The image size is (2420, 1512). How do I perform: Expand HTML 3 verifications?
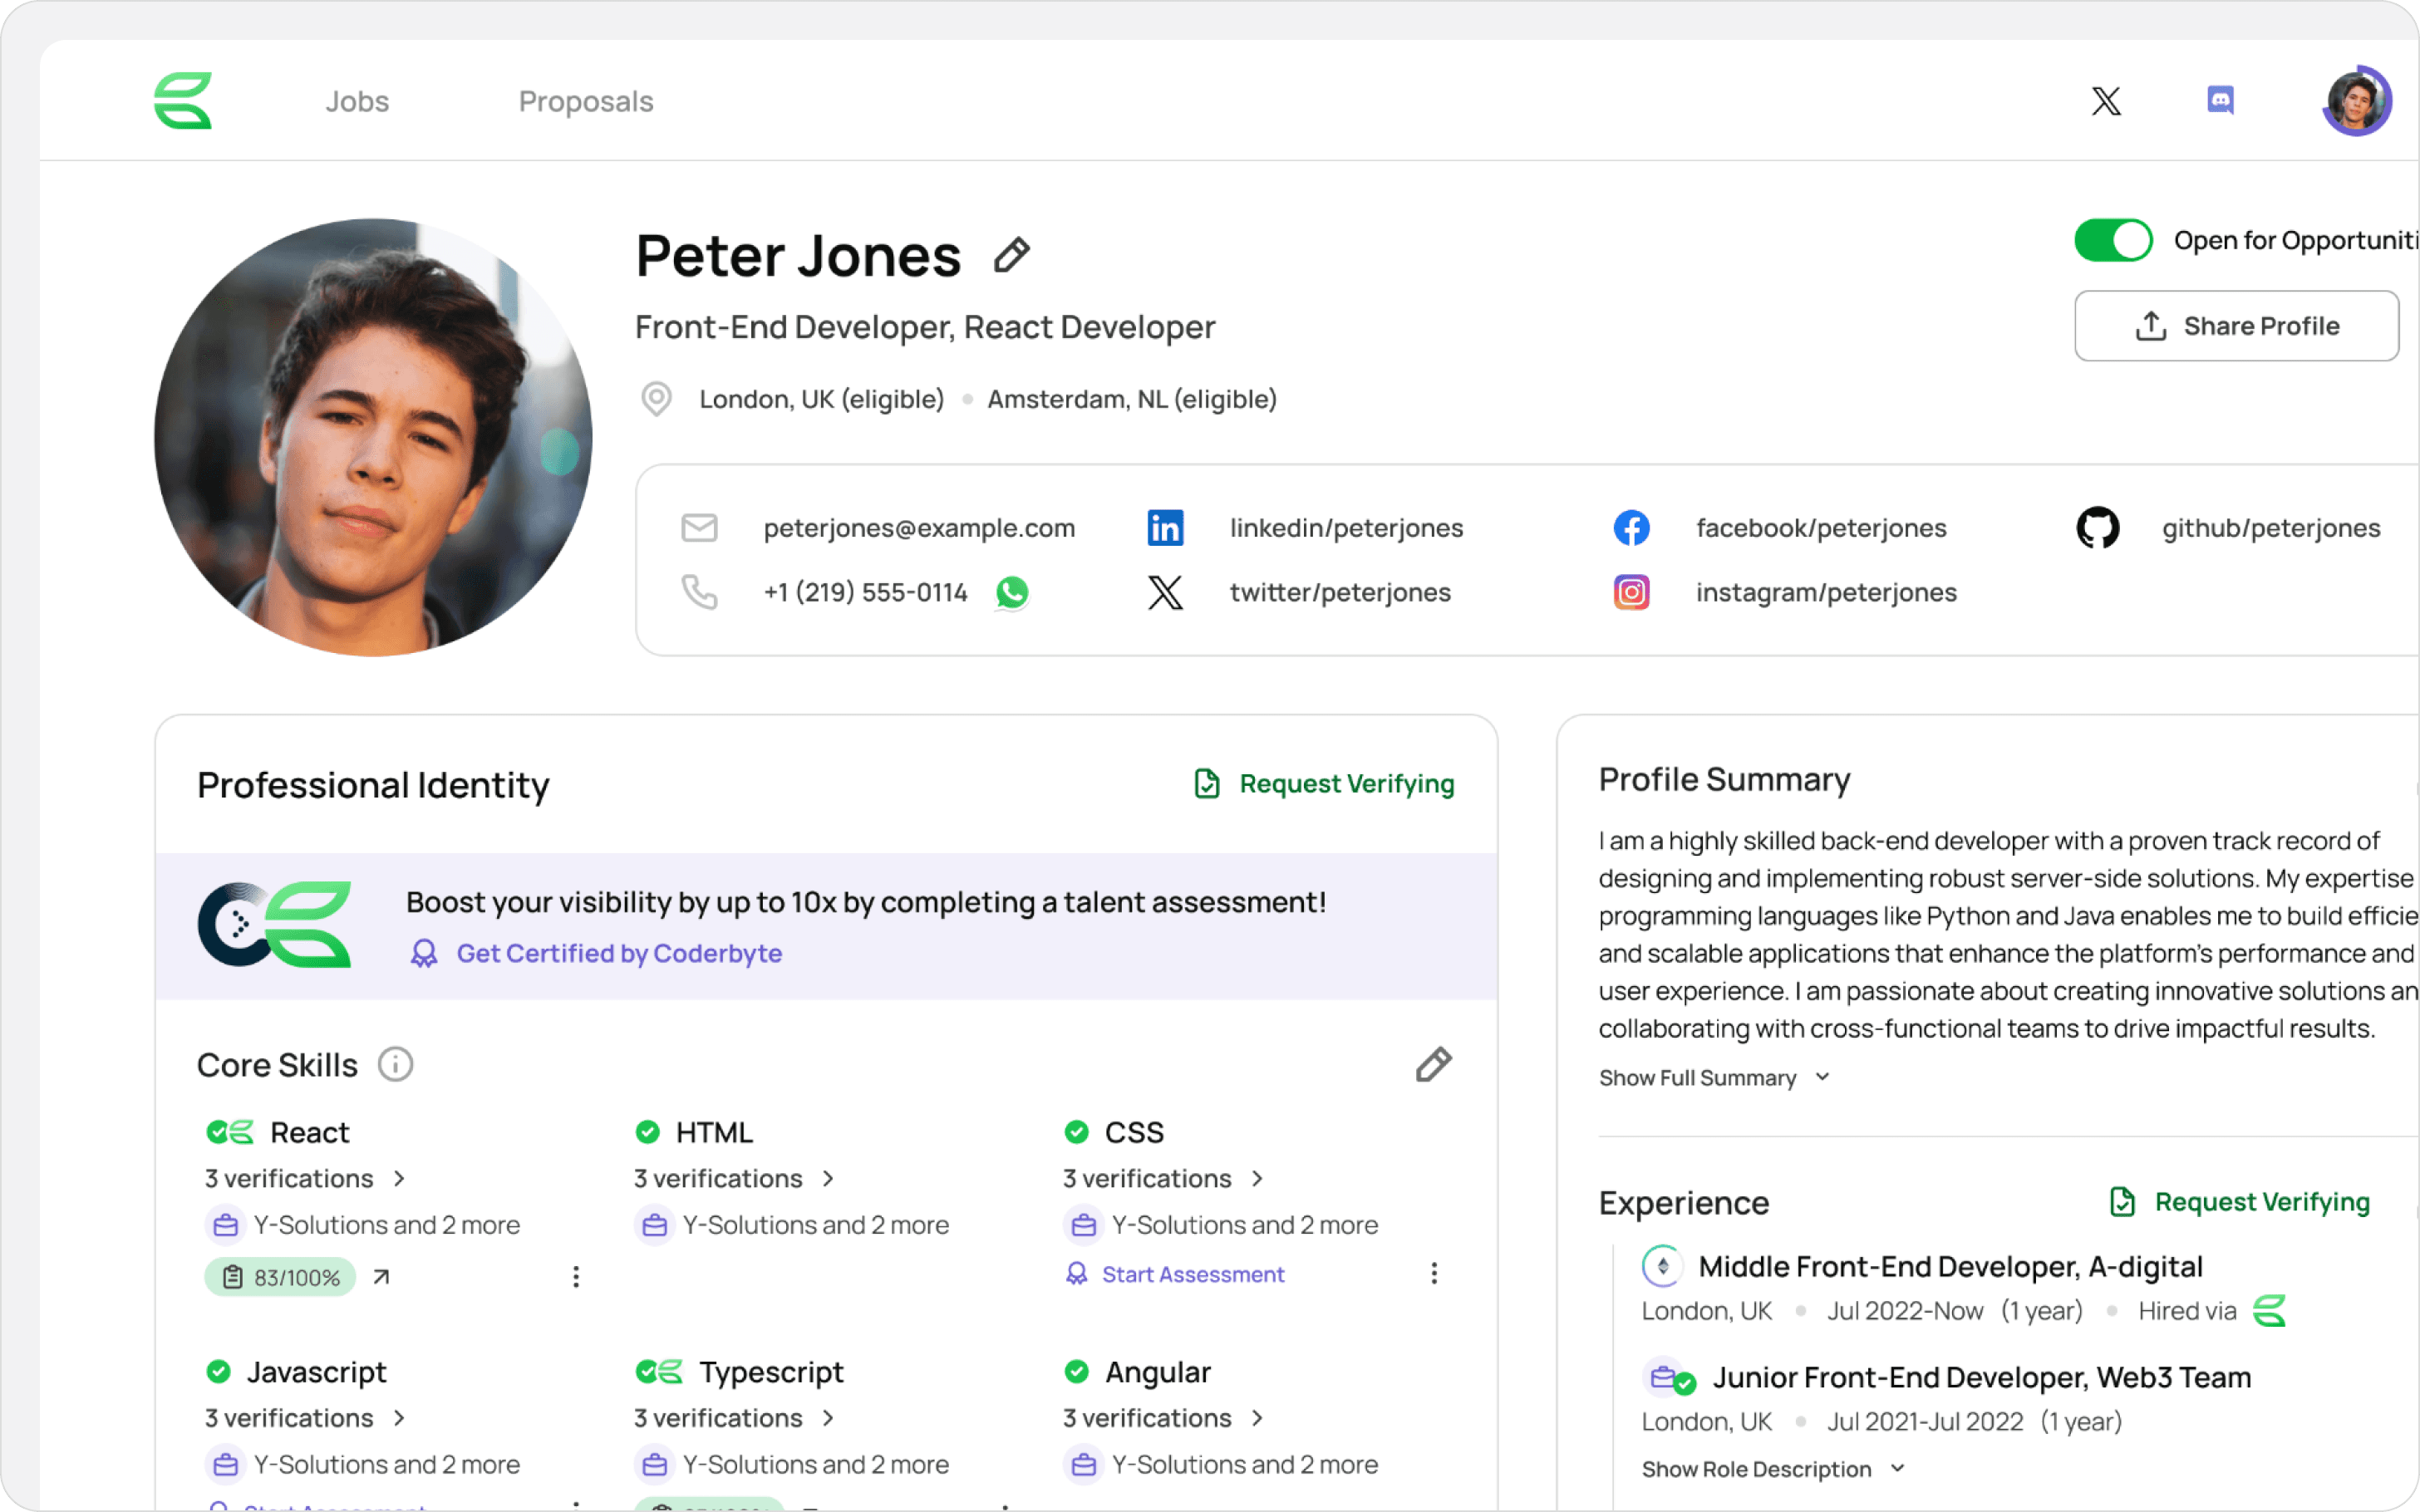[x=733, y=1178]
